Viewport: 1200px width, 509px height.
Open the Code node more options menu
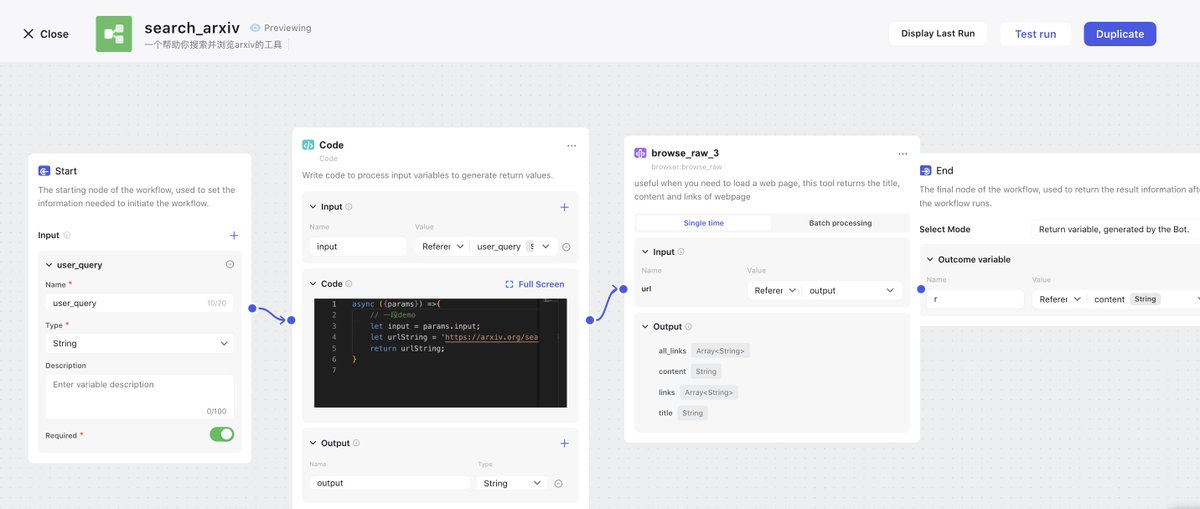[x=572, y=145]
